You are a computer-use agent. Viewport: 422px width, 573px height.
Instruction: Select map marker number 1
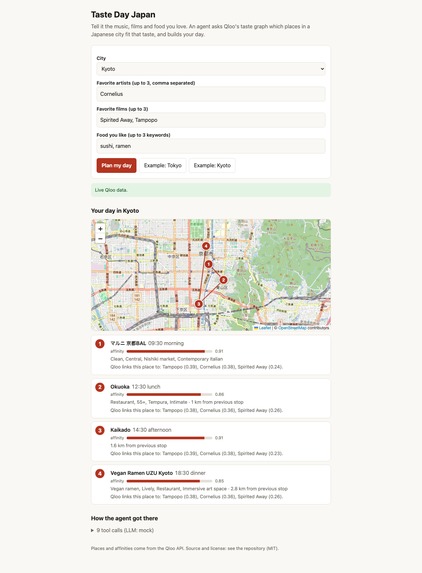(x=208, y=264)
